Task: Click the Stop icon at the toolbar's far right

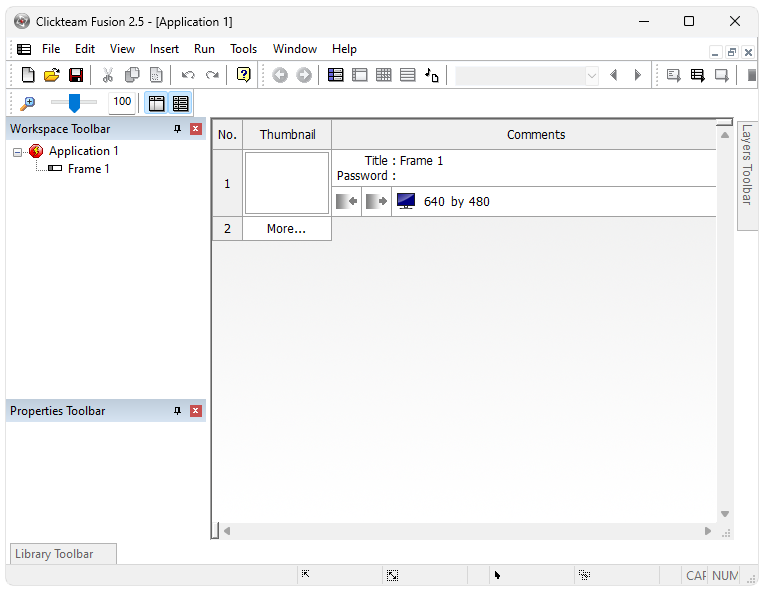Action: pyautogui.click(x=752, y=75)
